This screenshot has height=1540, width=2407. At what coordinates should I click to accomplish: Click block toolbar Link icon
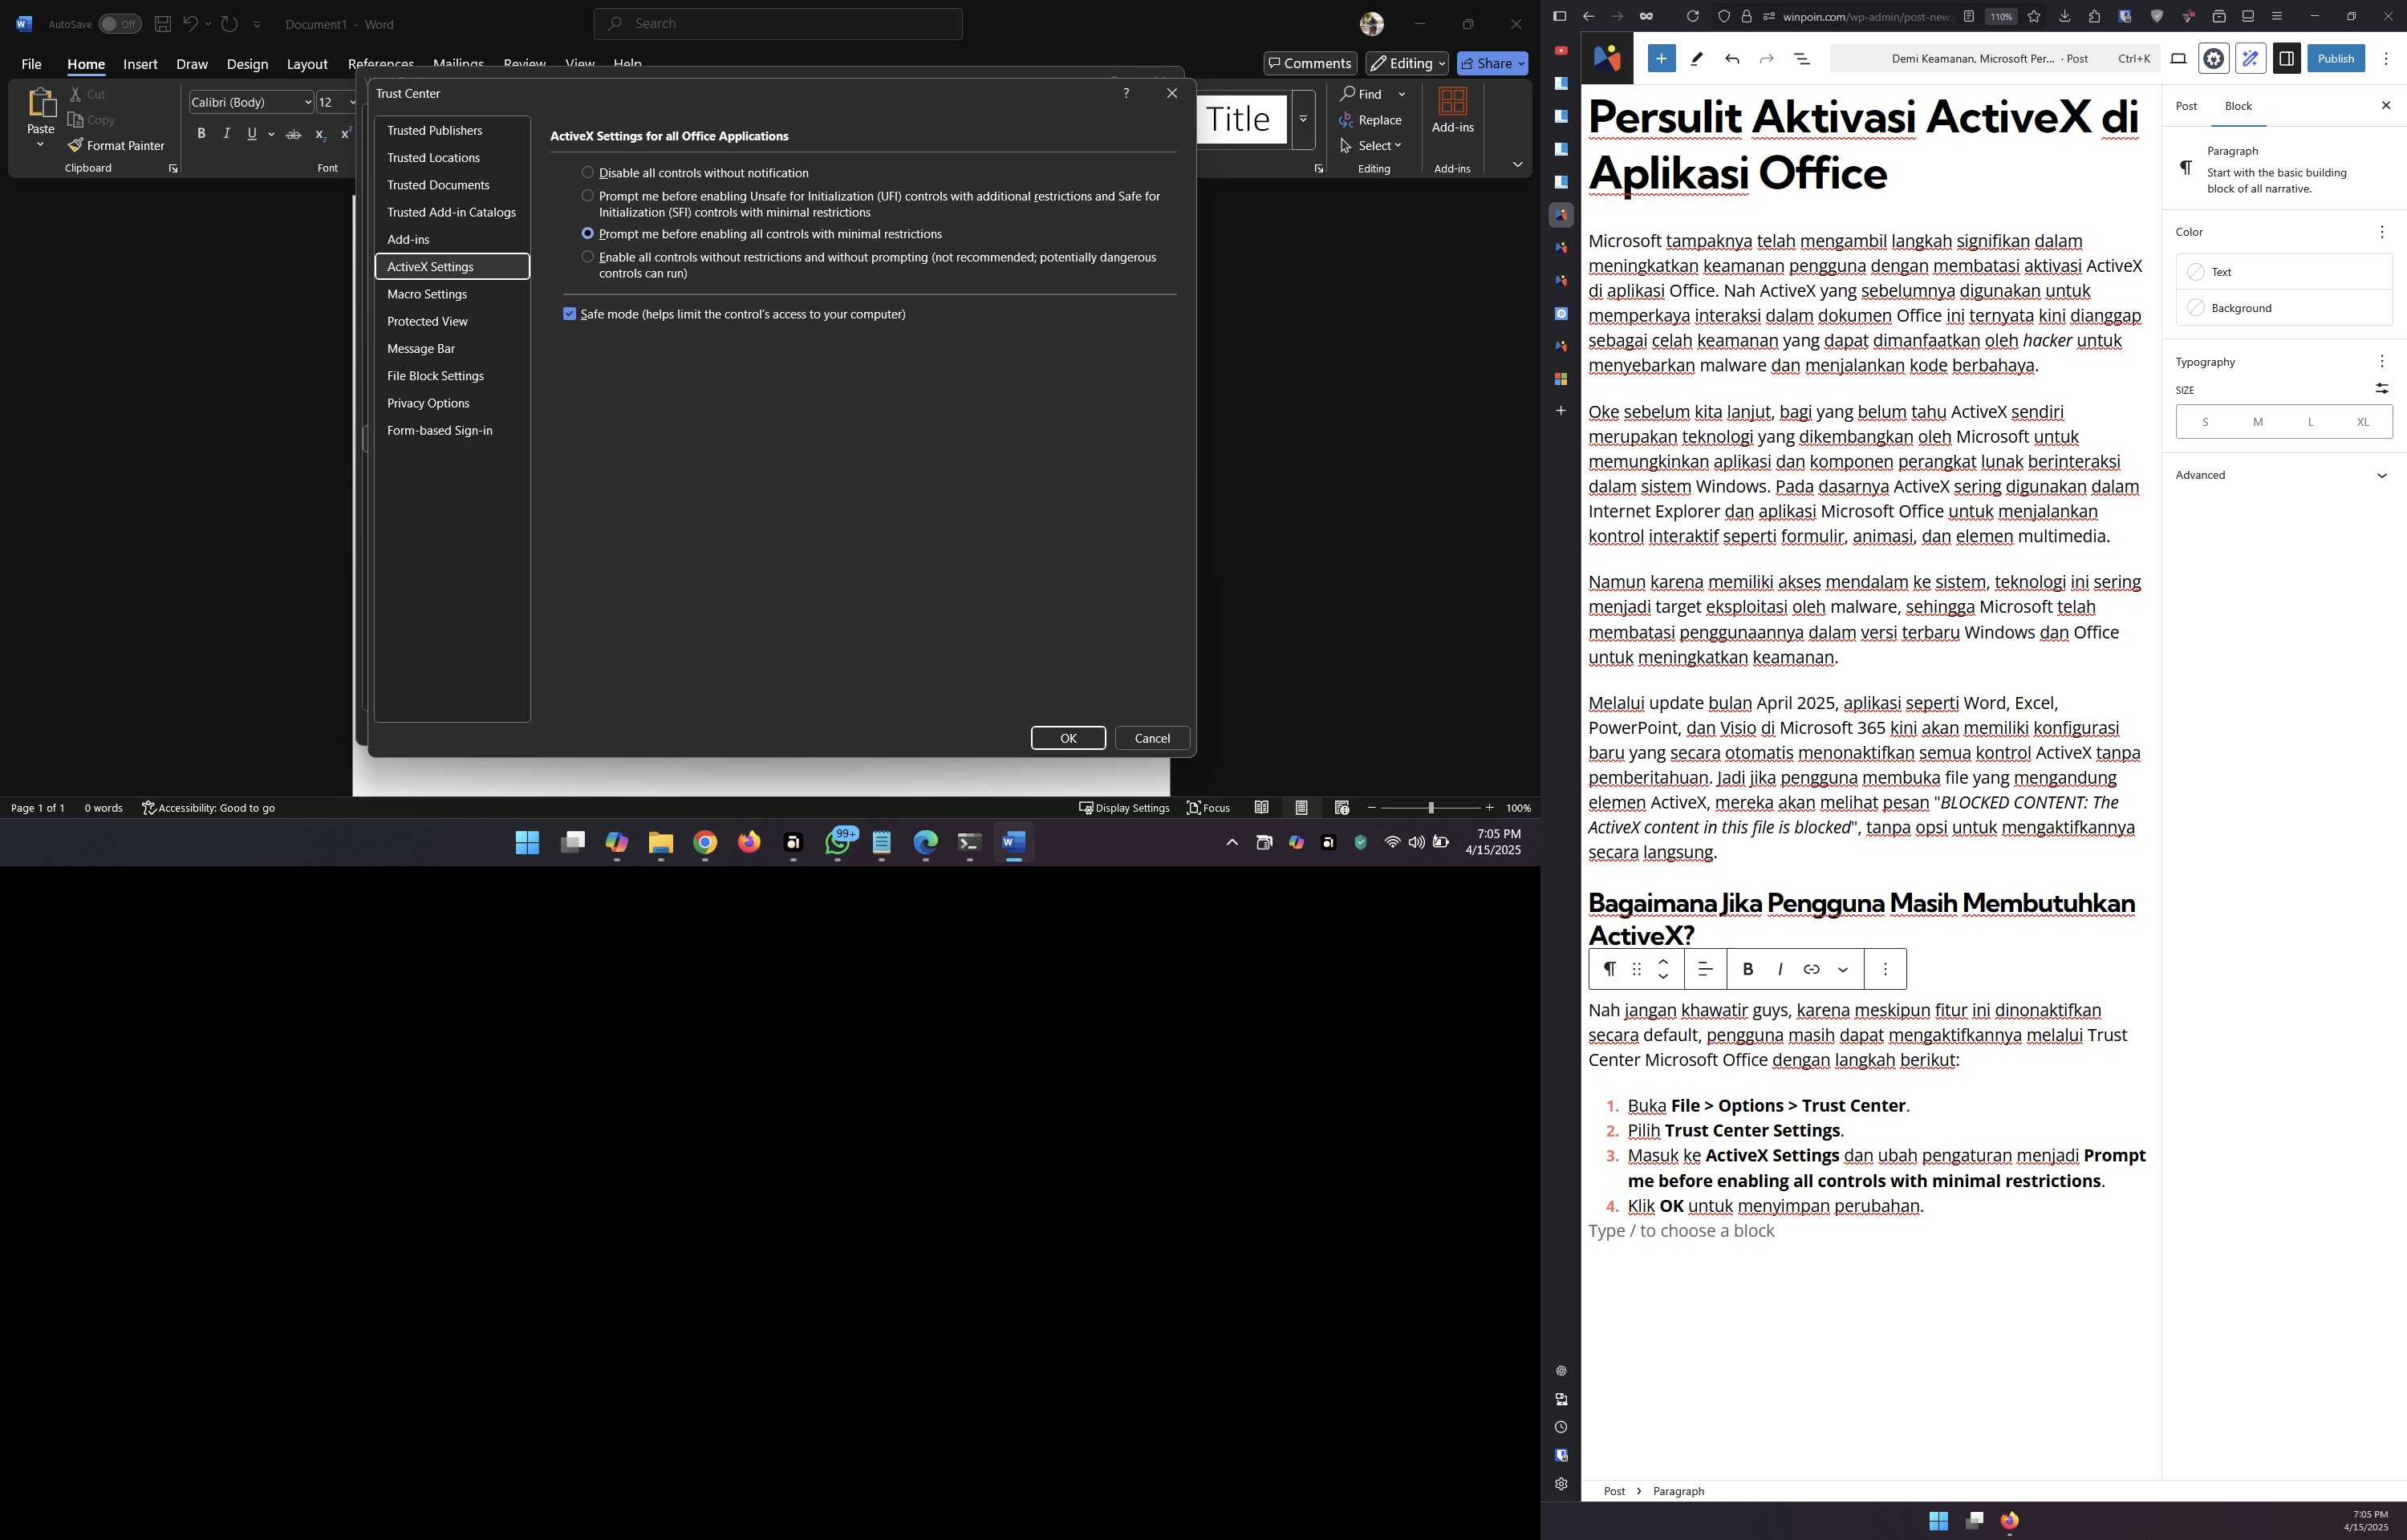click(x=1811, y=969)
